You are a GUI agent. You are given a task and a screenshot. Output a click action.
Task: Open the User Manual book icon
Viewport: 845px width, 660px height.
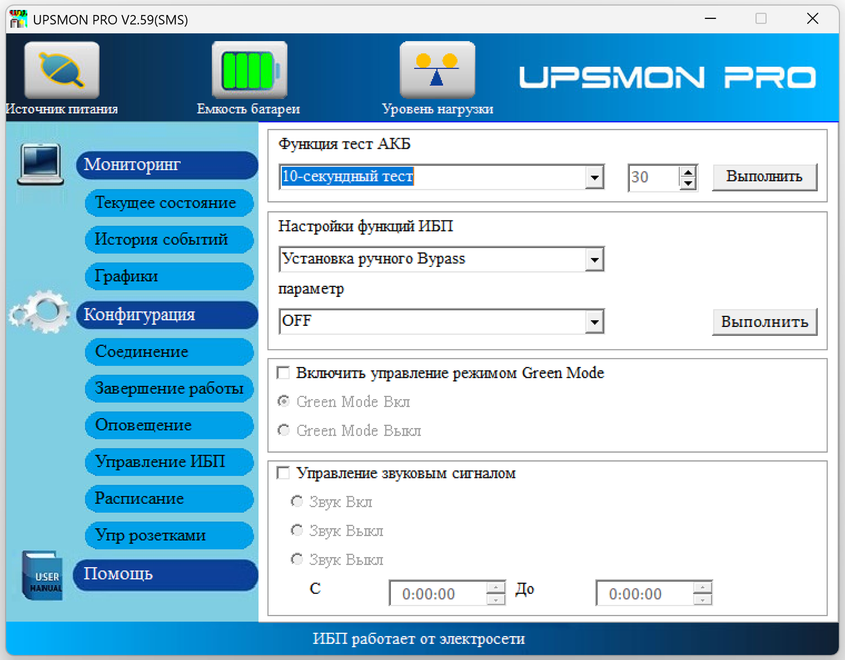tap(43, 575)
